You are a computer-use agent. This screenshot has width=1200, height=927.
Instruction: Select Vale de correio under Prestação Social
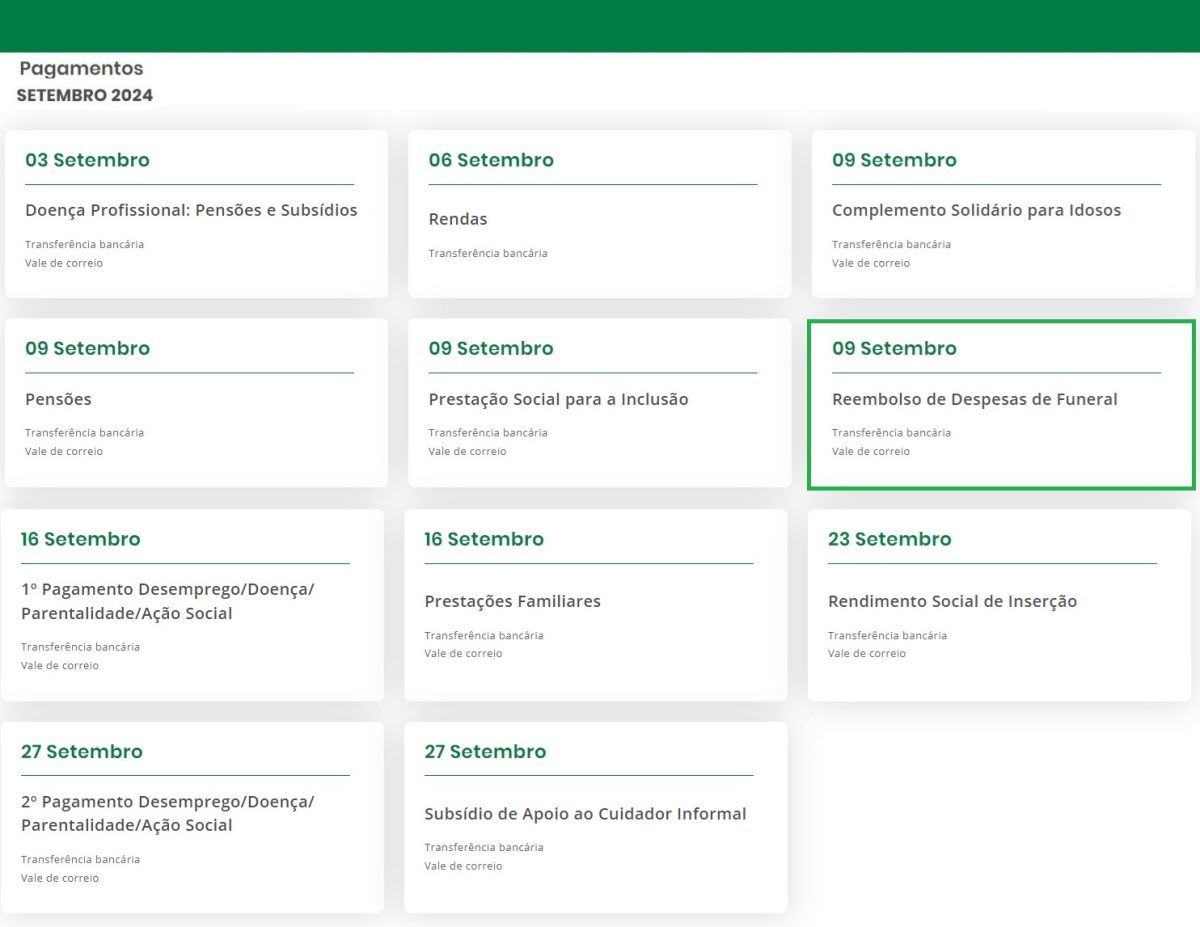point(467,451)
